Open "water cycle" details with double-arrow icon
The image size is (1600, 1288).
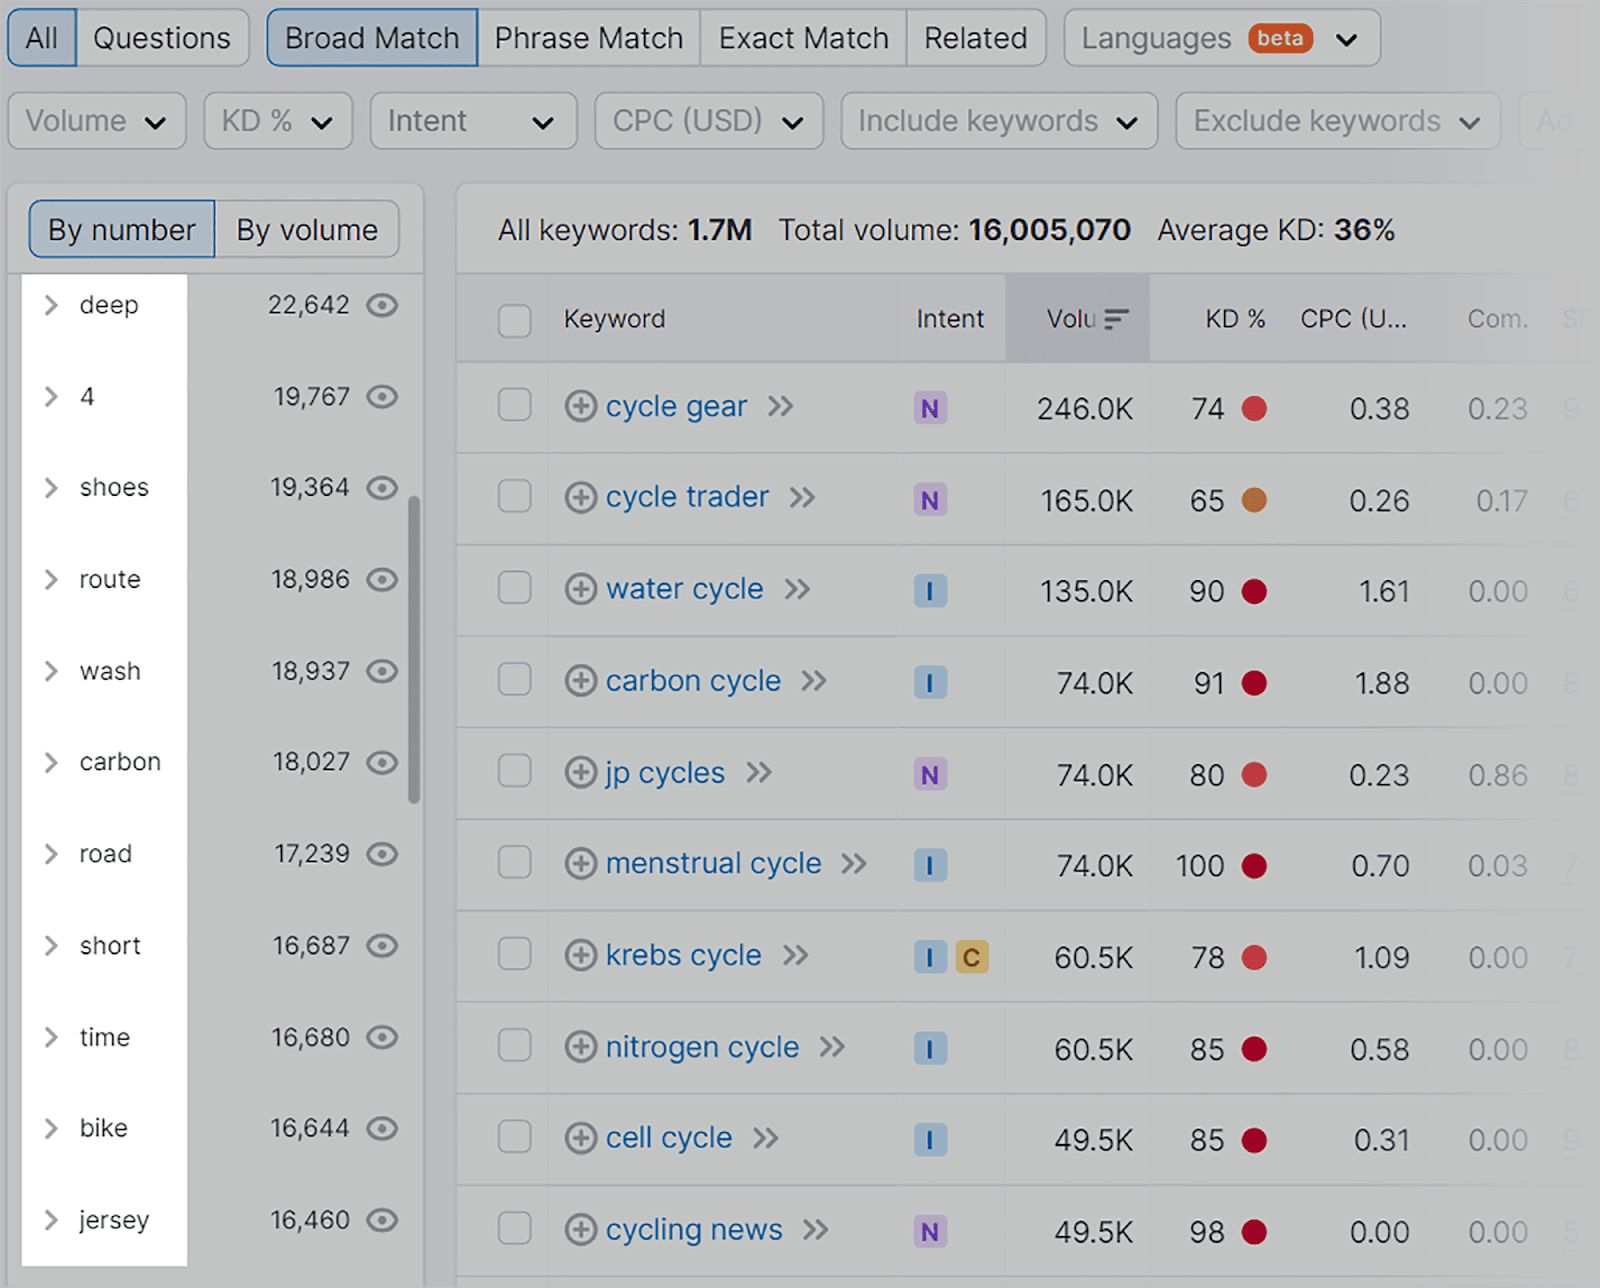[x=799, y=590]
